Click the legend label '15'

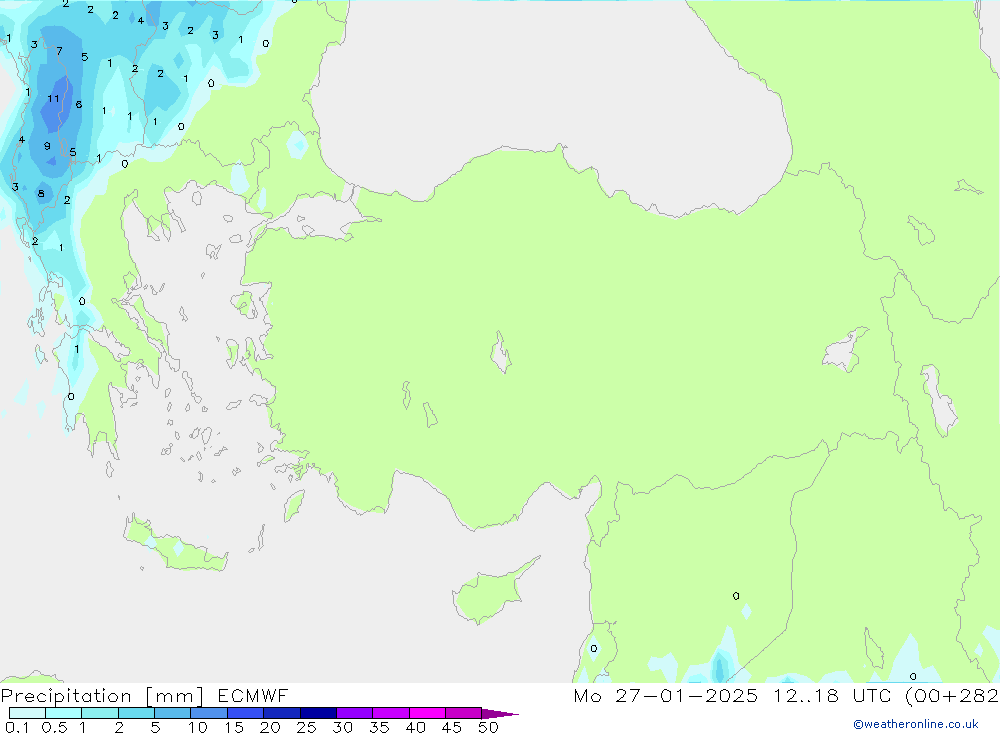click(x=233, y=727)
